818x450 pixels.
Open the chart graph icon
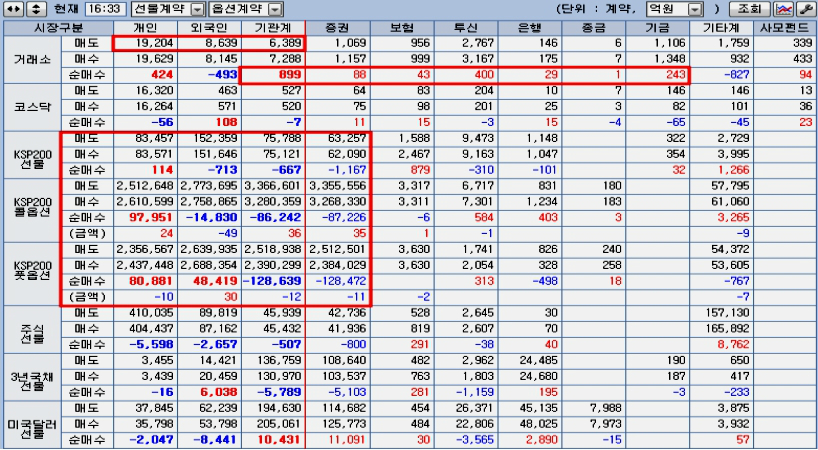click(784, 9)
